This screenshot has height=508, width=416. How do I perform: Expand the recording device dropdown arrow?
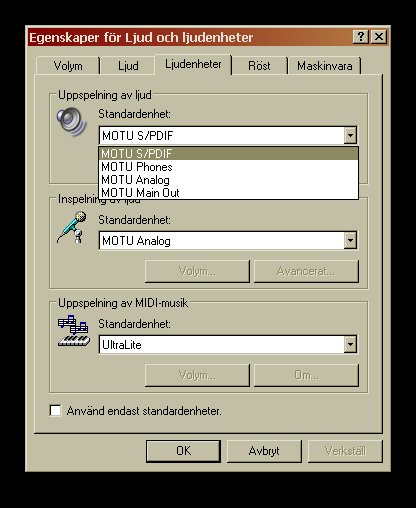(350, 240)
